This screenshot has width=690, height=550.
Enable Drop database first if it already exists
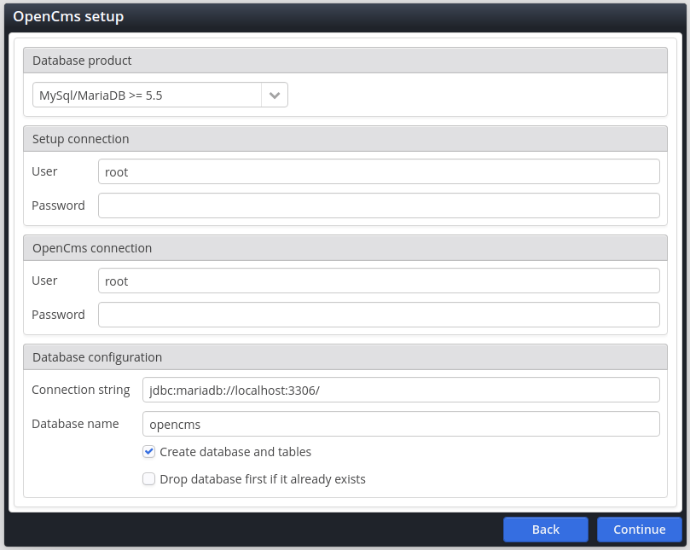point(149,479)
